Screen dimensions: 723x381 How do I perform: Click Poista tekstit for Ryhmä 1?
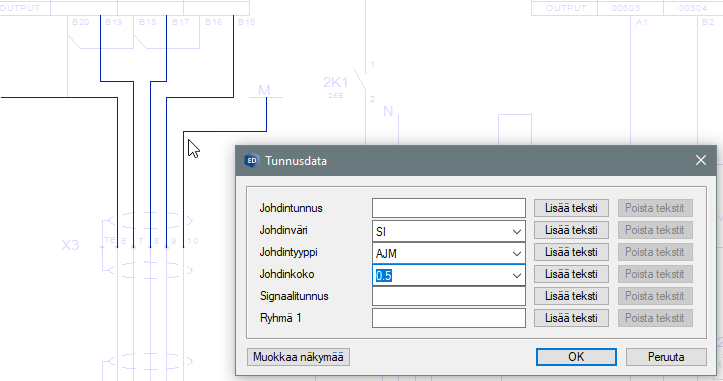(655, 318)
